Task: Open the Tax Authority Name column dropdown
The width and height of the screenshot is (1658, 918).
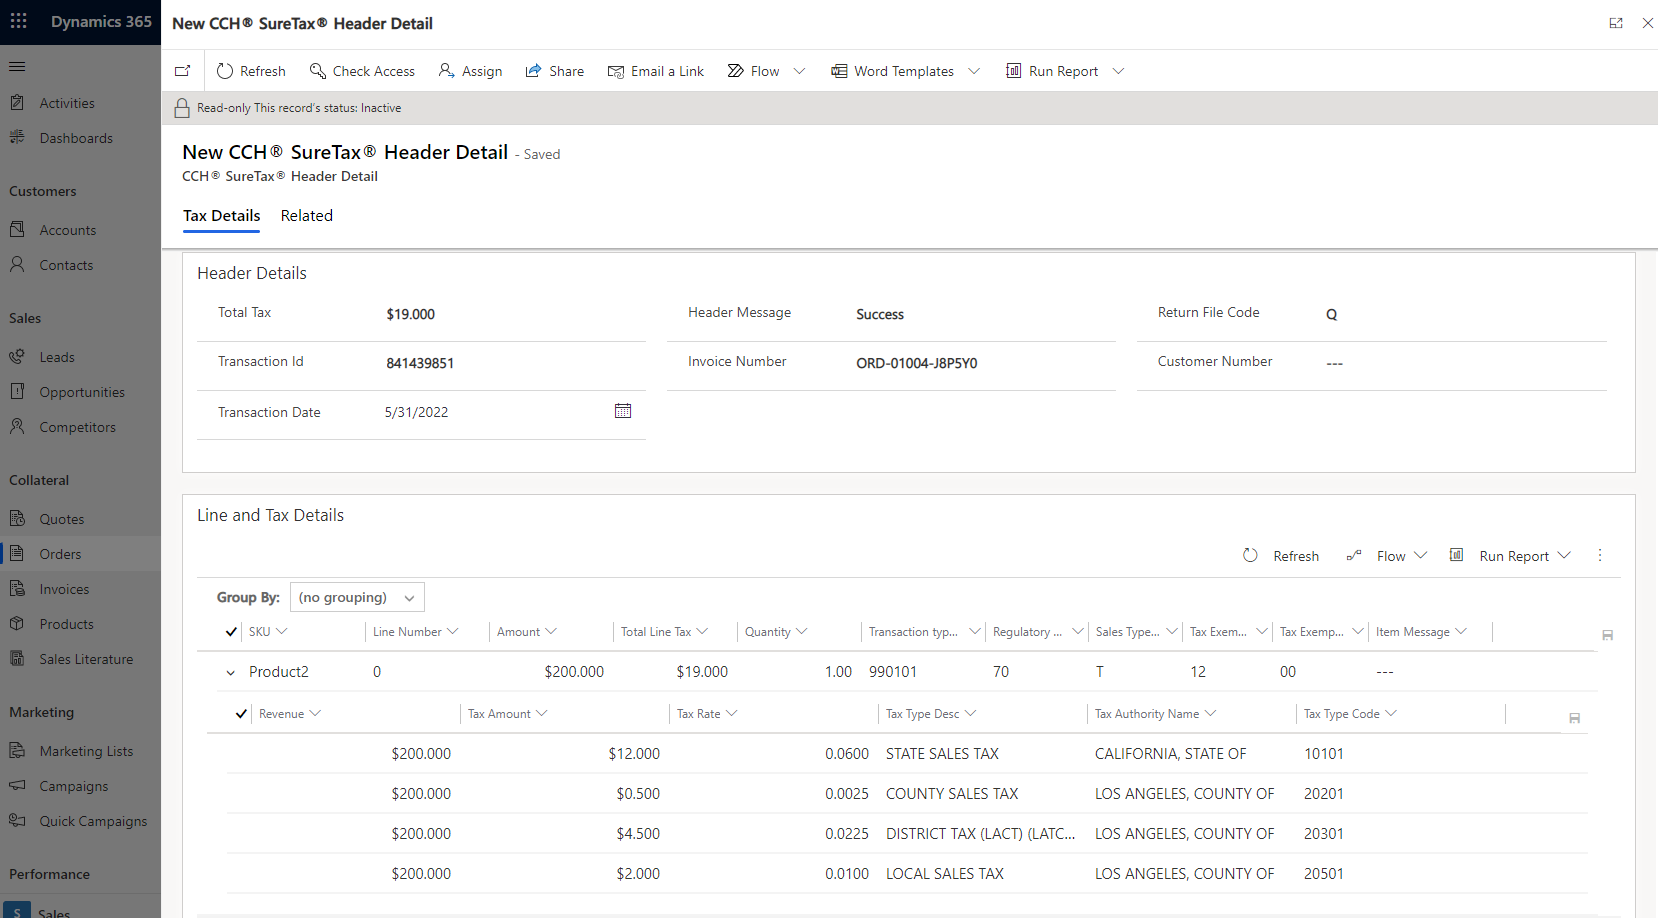Action: pos(1210,713)
